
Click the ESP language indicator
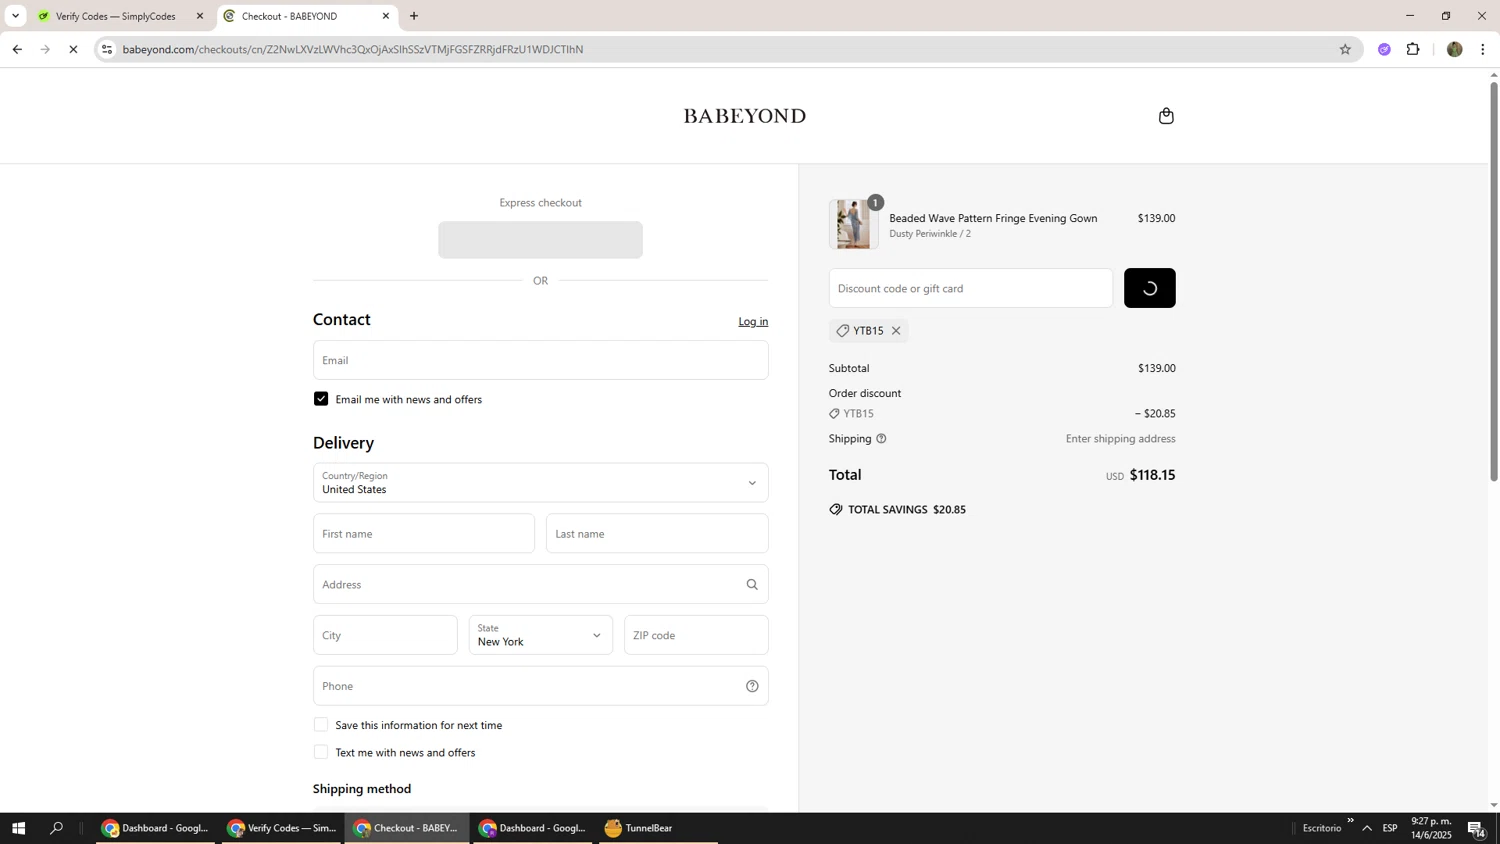(1390, 828)
